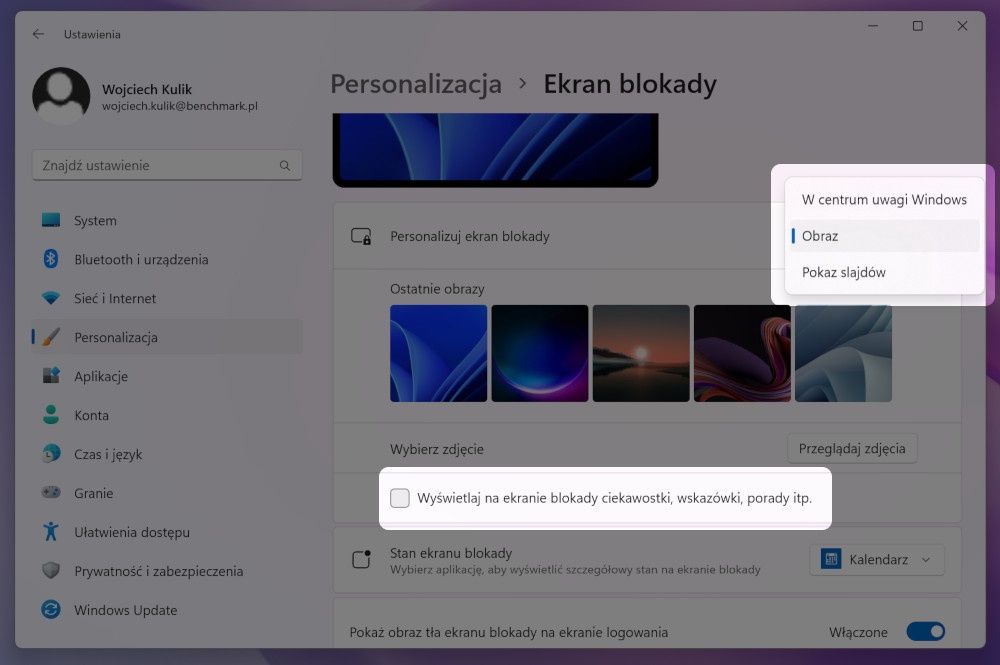Click the paintbrush Personalizacja icon
Viewport: 1000px width, 665px height.
(x=51, y=337)
